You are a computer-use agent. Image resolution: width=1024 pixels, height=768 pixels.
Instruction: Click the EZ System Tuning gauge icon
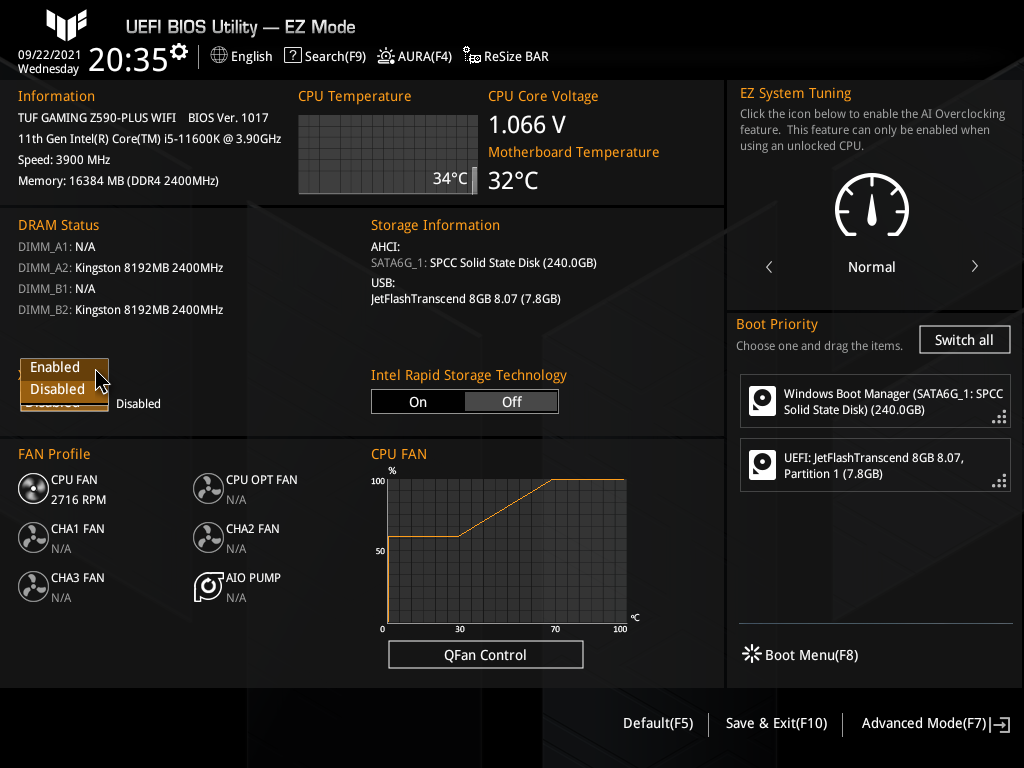click(x=872, y=205)
